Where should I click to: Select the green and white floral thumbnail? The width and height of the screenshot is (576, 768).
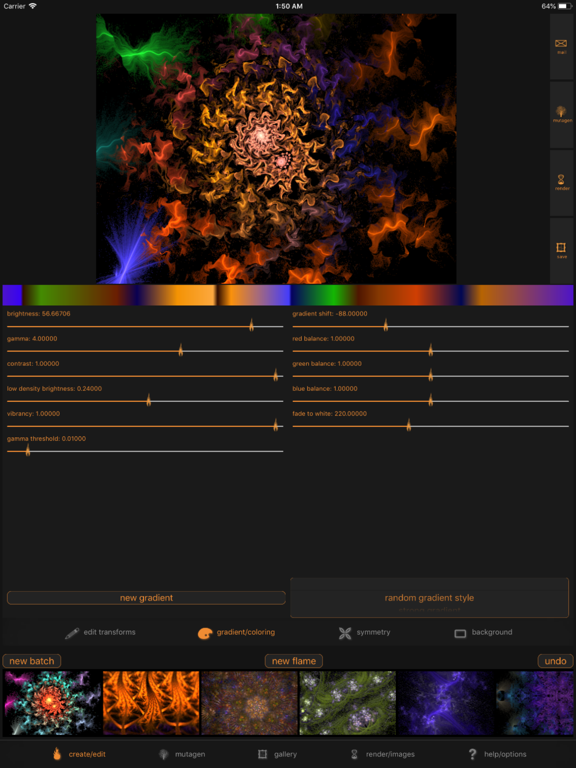[348, 703]
